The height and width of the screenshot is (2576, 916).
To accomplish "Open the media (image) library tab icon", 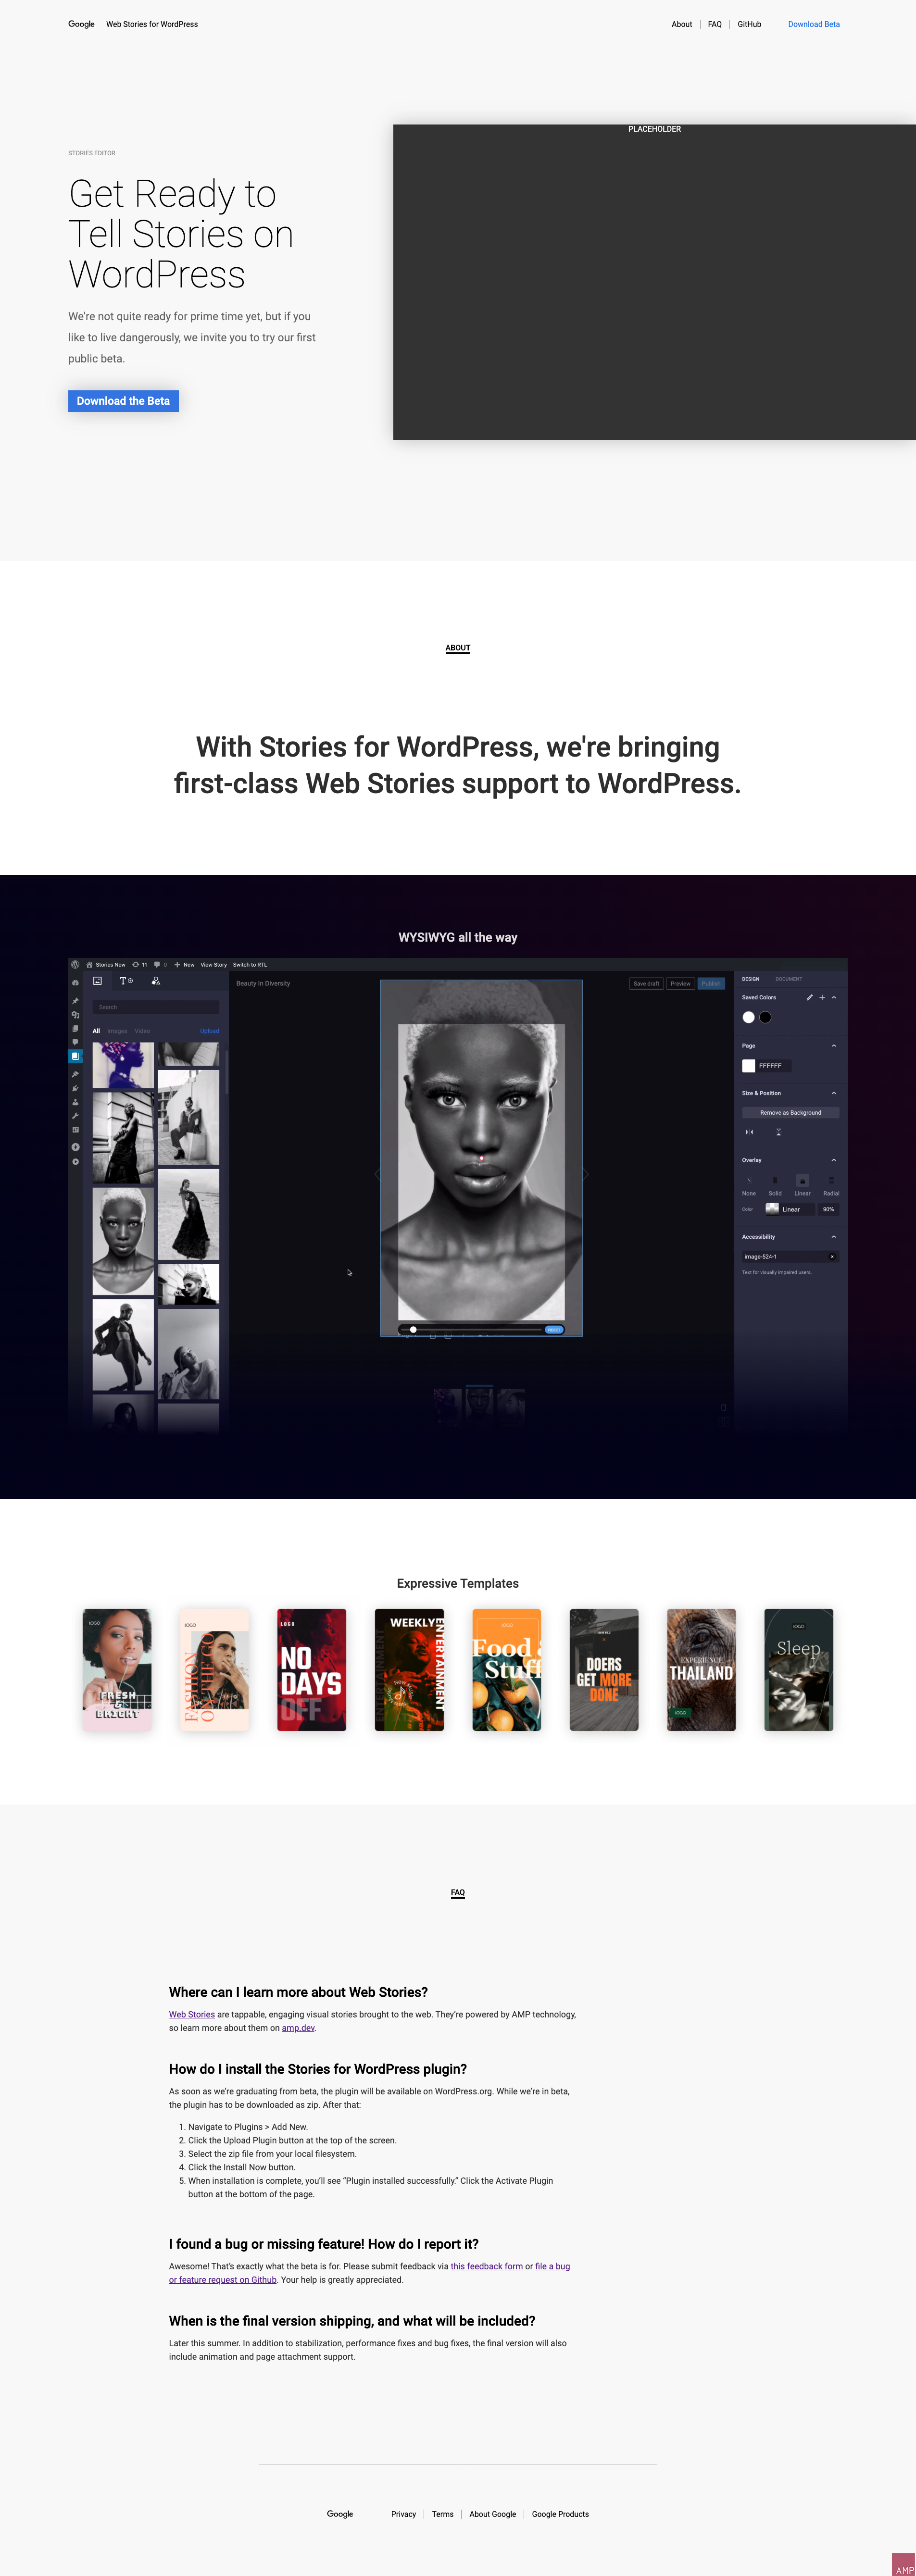I will pos(97,981).
